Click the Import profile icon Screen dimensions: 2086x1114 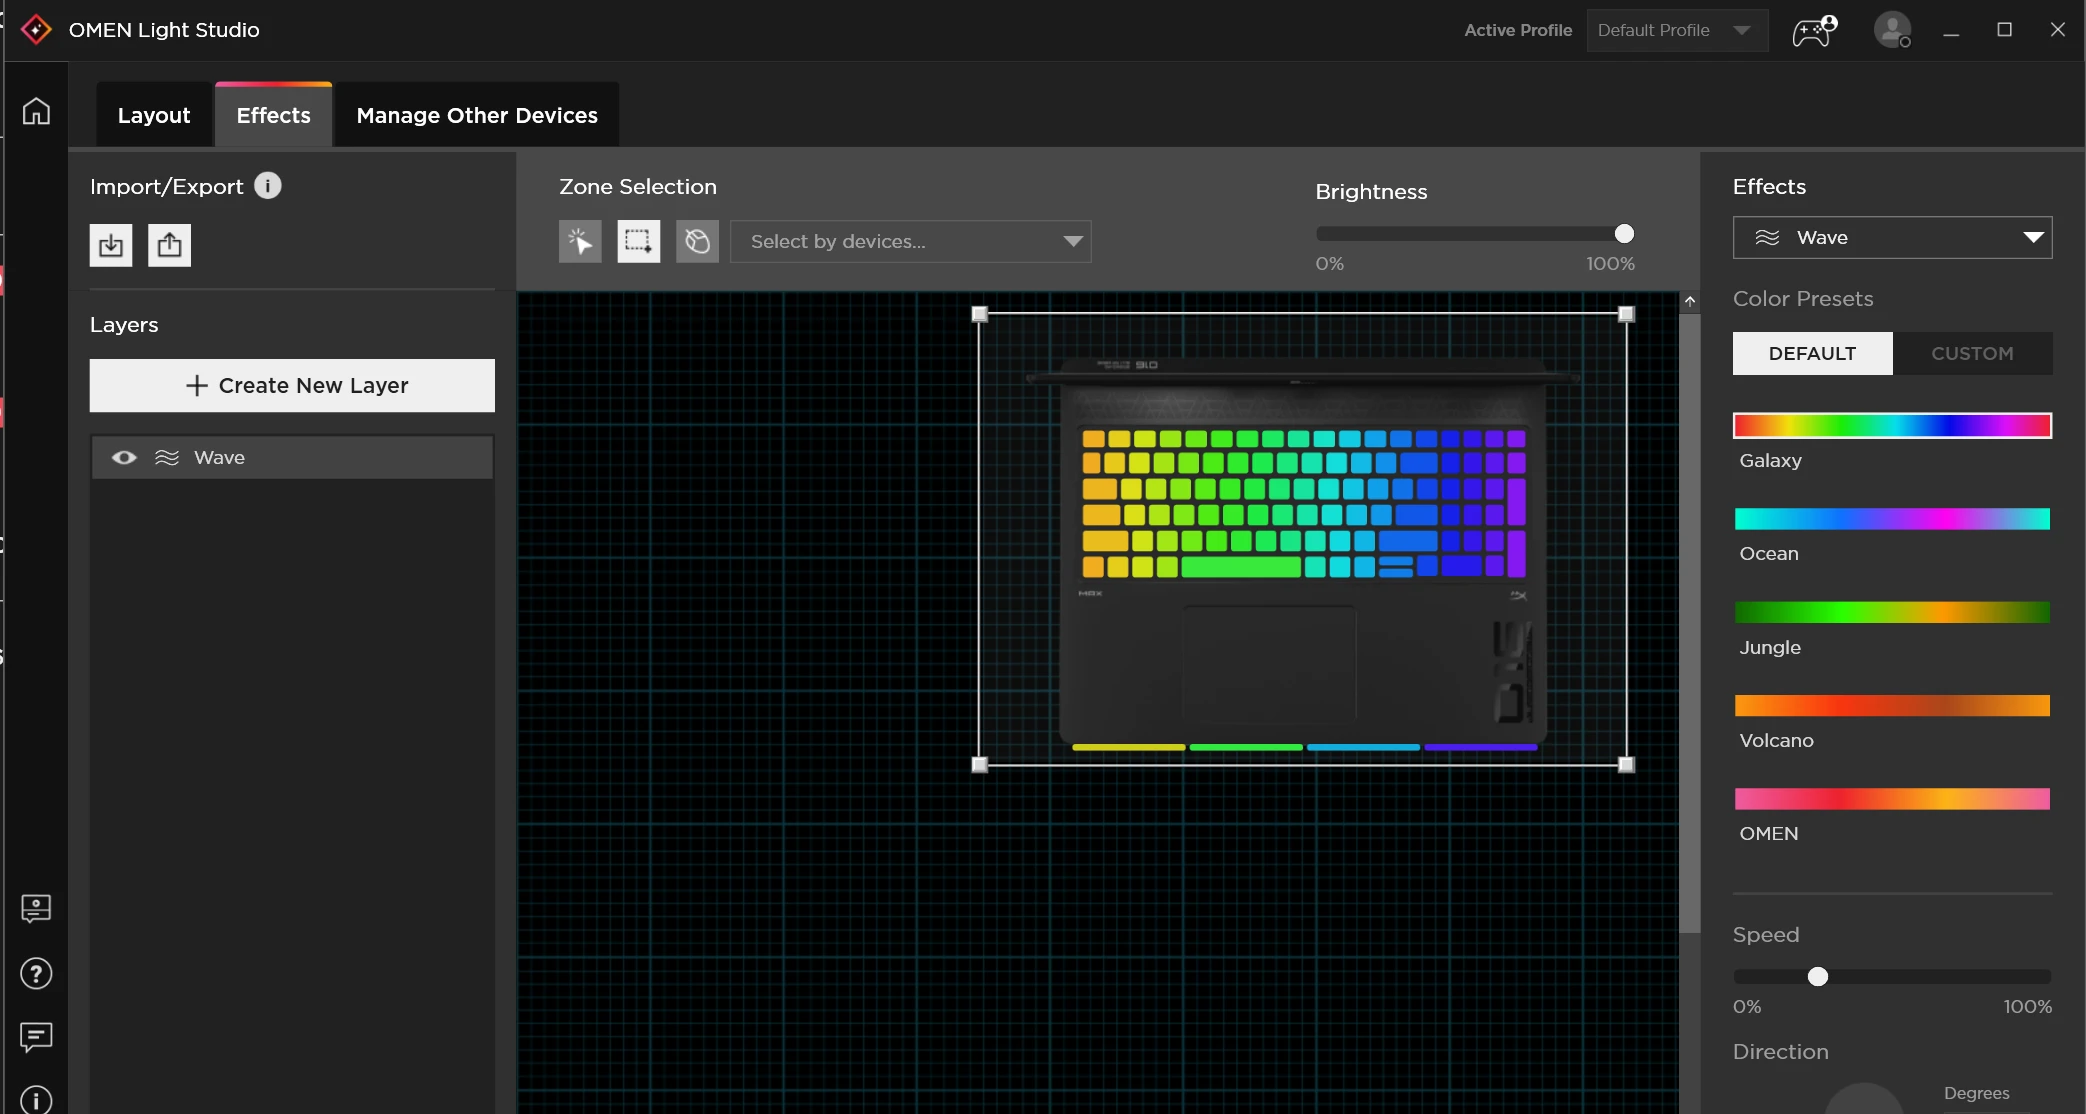(111, 245)
